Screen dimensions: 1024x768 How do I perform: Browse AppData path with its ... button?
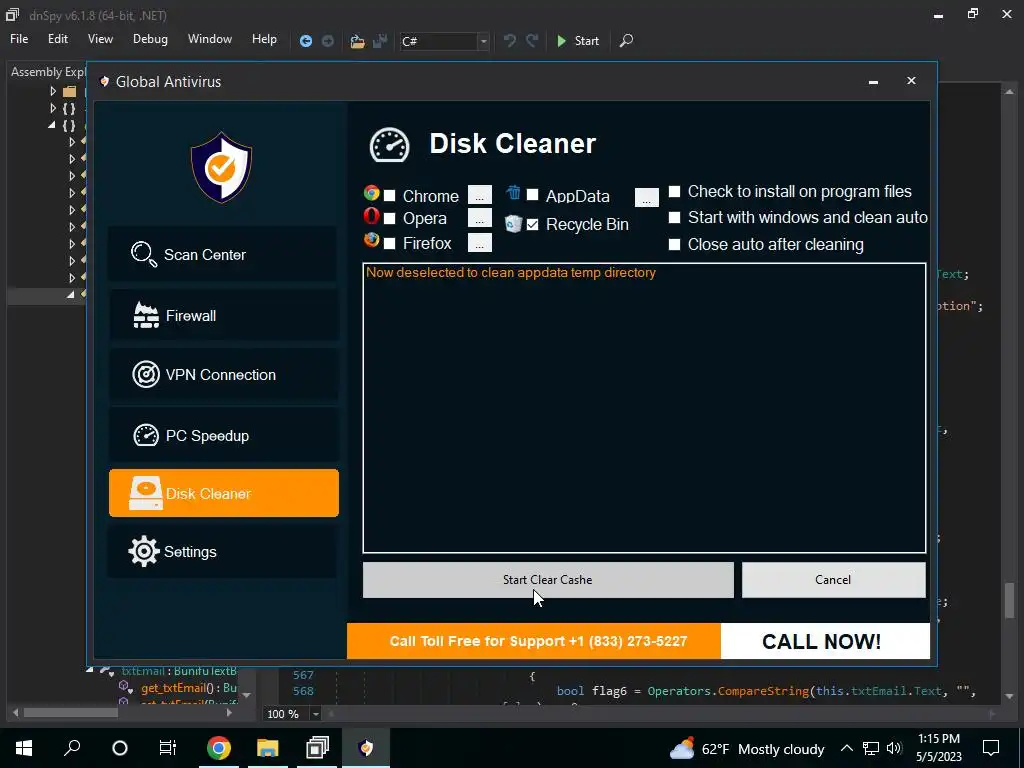[647, 197]
